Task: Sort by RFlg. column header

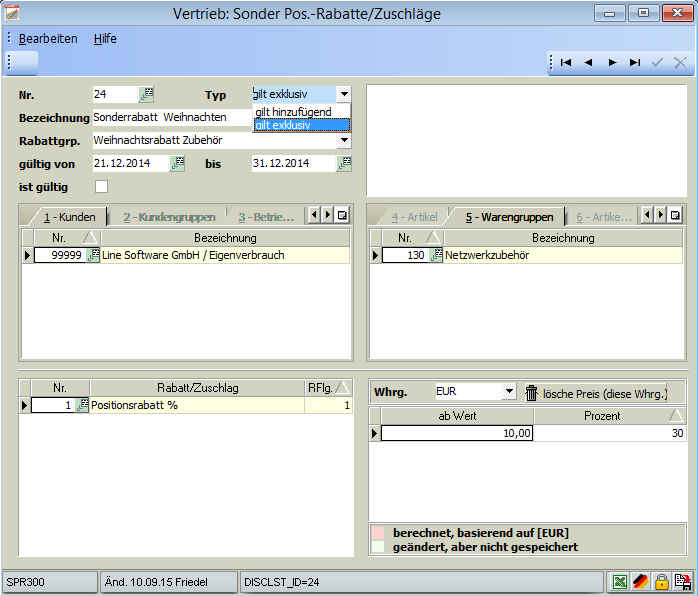Action: [328, 388]
